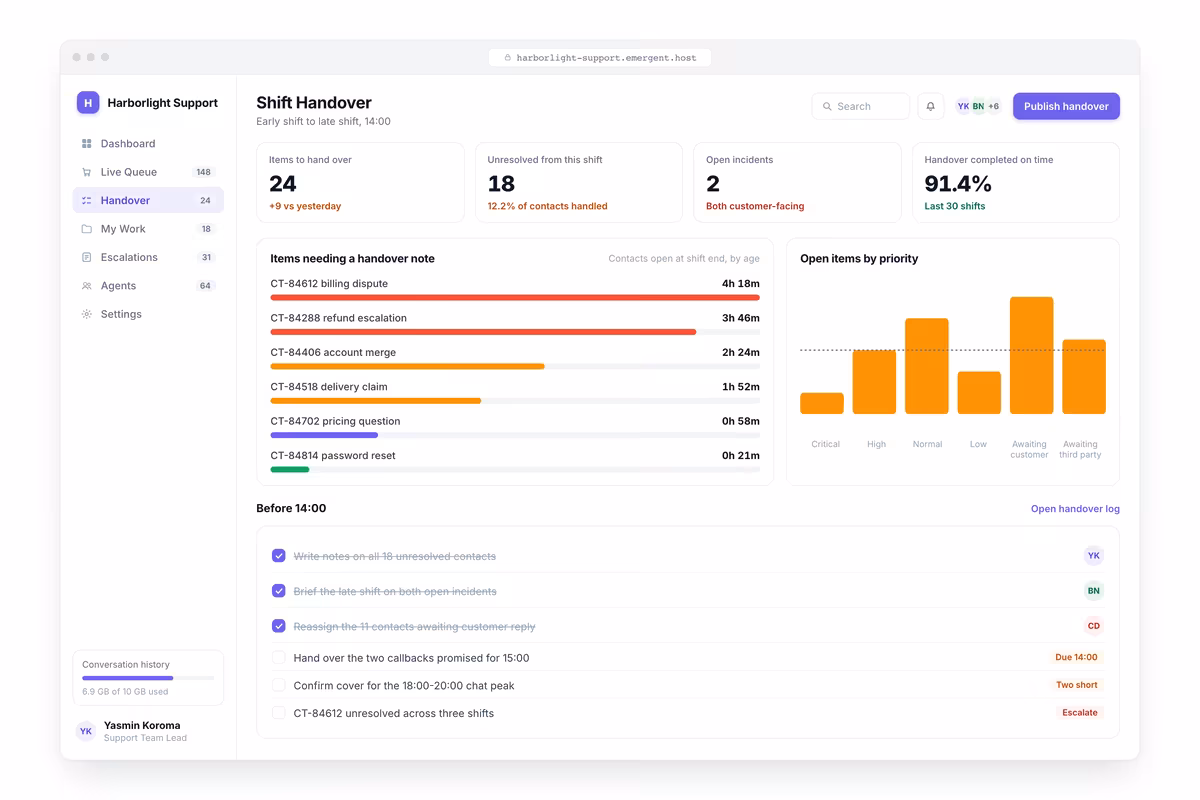Click the Due 14:00 tag
This screenshot has width=1200, height=800.
click(1076, 658)
